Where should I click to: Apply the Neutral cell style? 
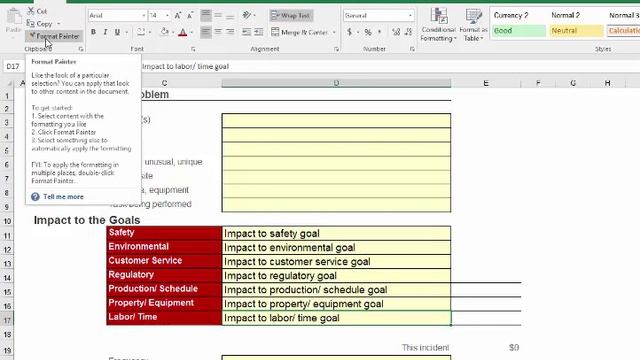tap(576, 31)
